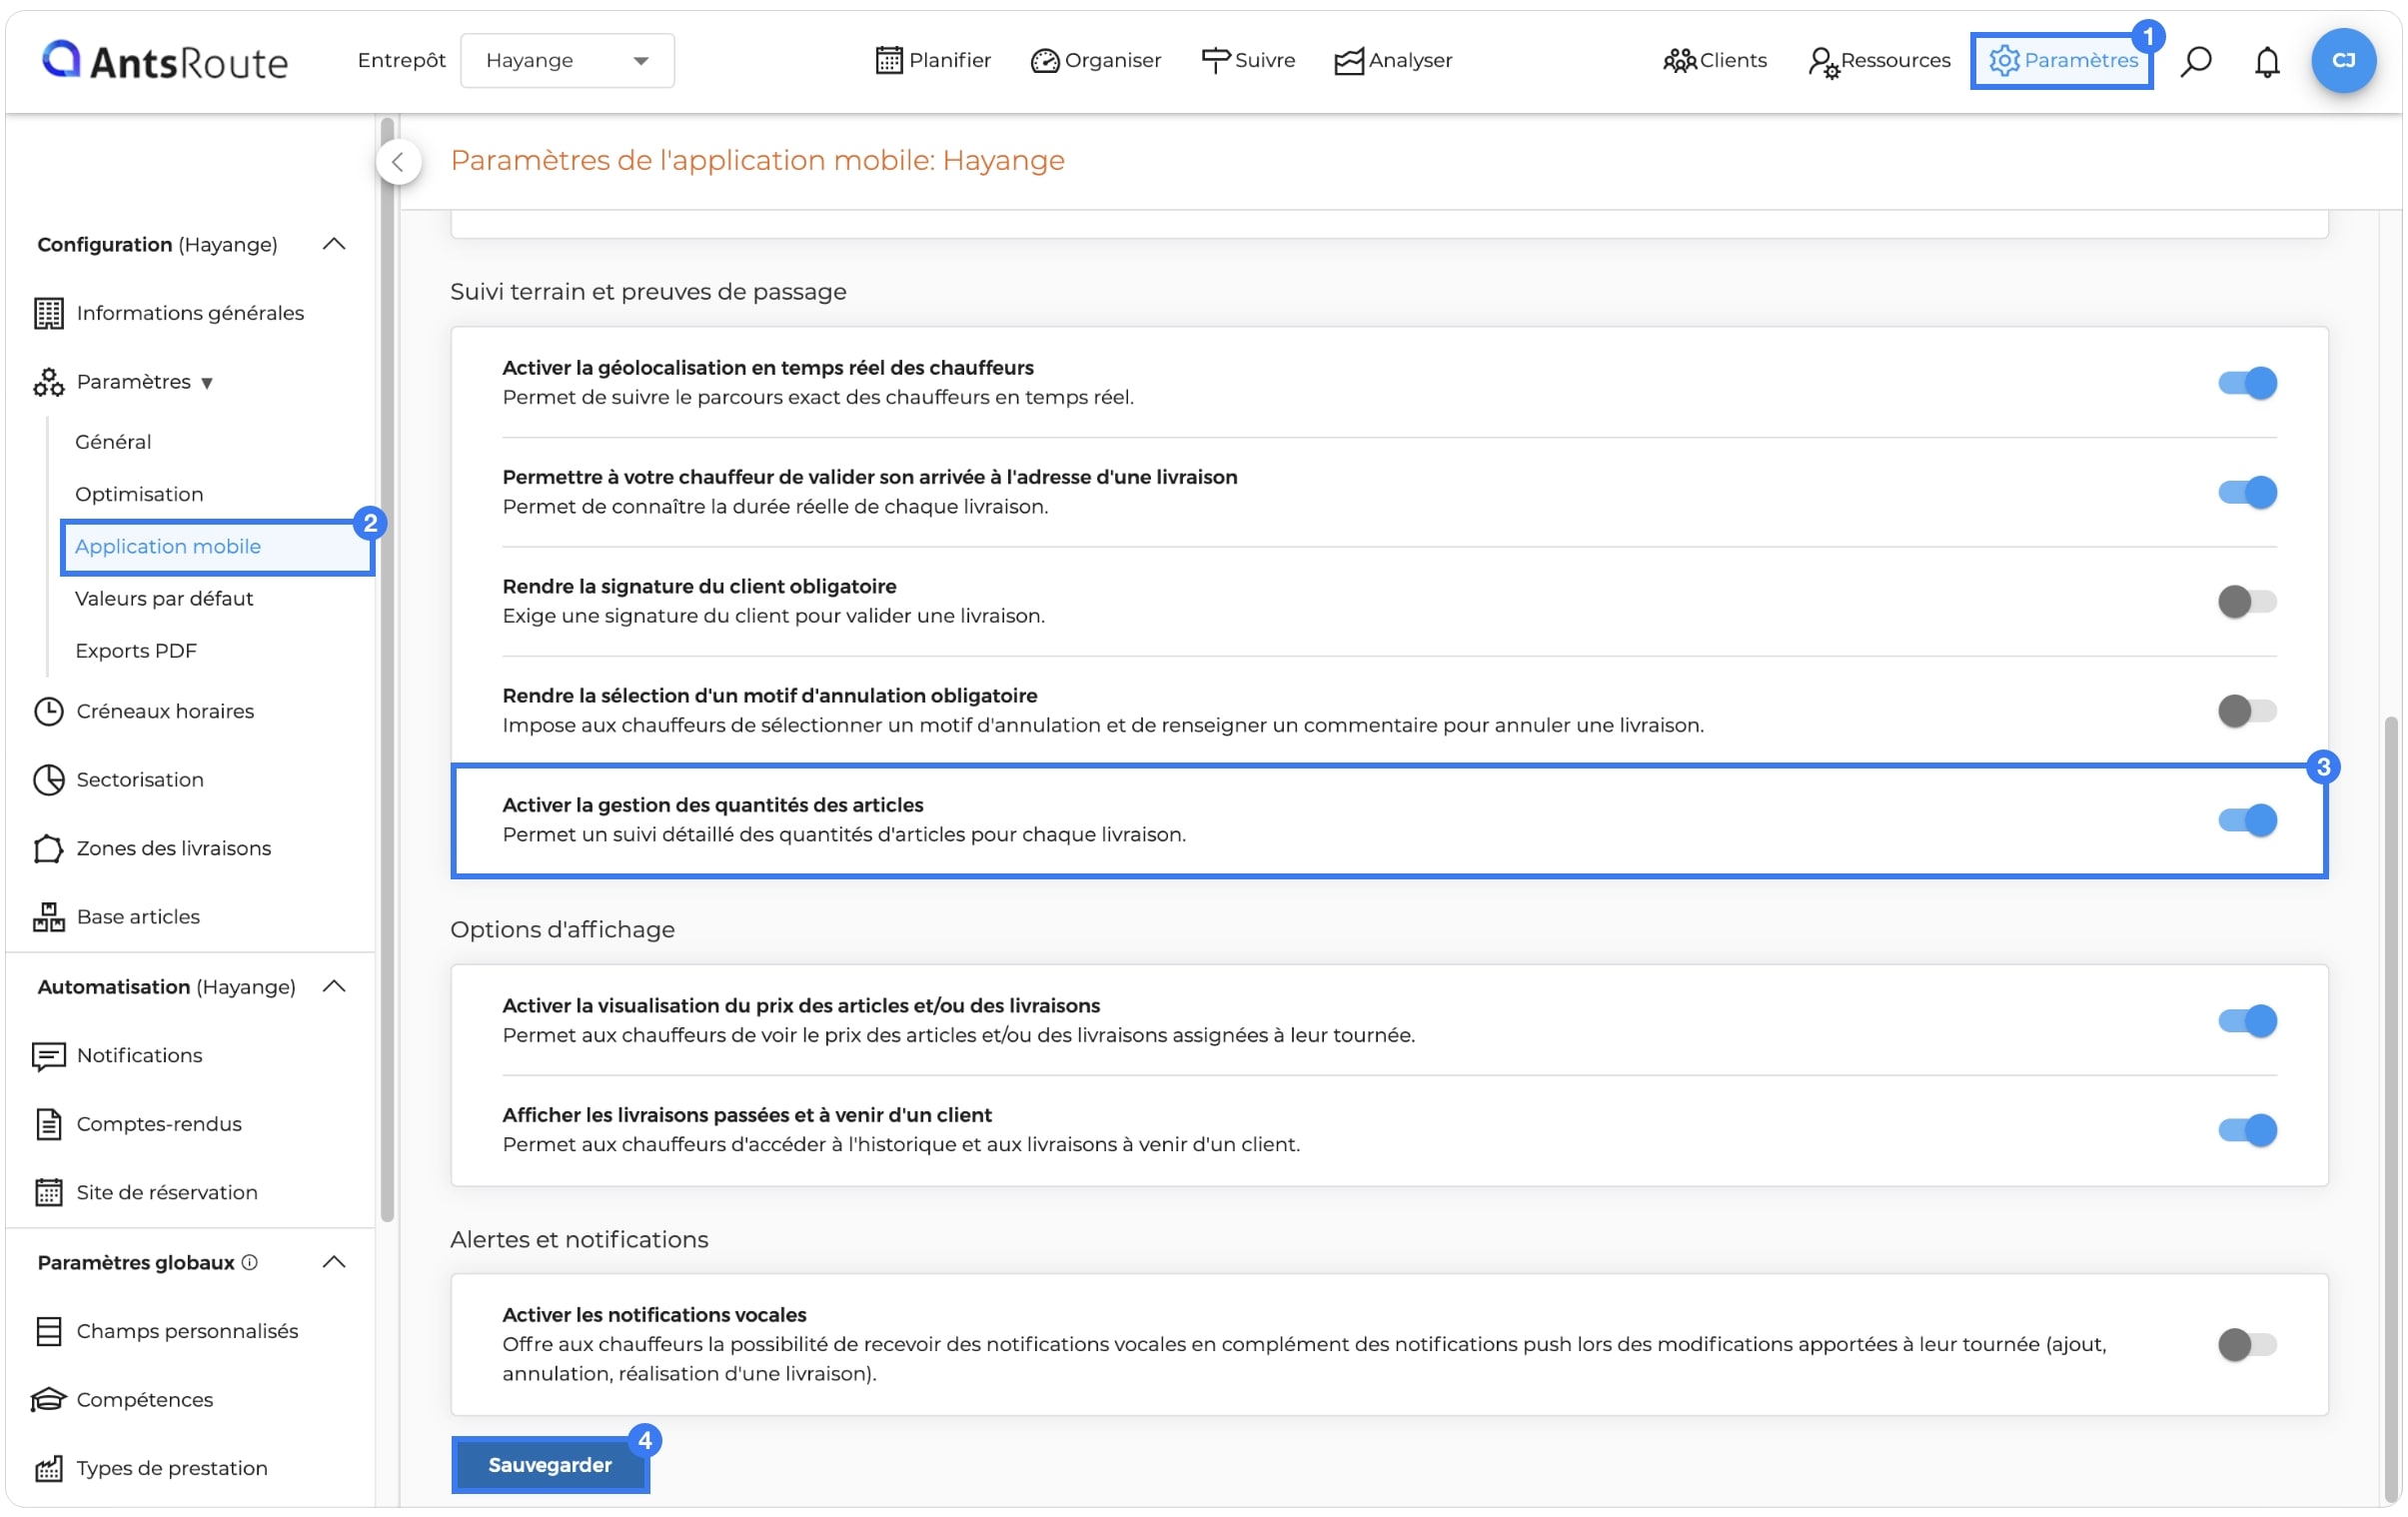The height and width of the screenshot is (1517, 2408).
Task: Click the Notifications message icon
Action: click(x=48, y=1056)
